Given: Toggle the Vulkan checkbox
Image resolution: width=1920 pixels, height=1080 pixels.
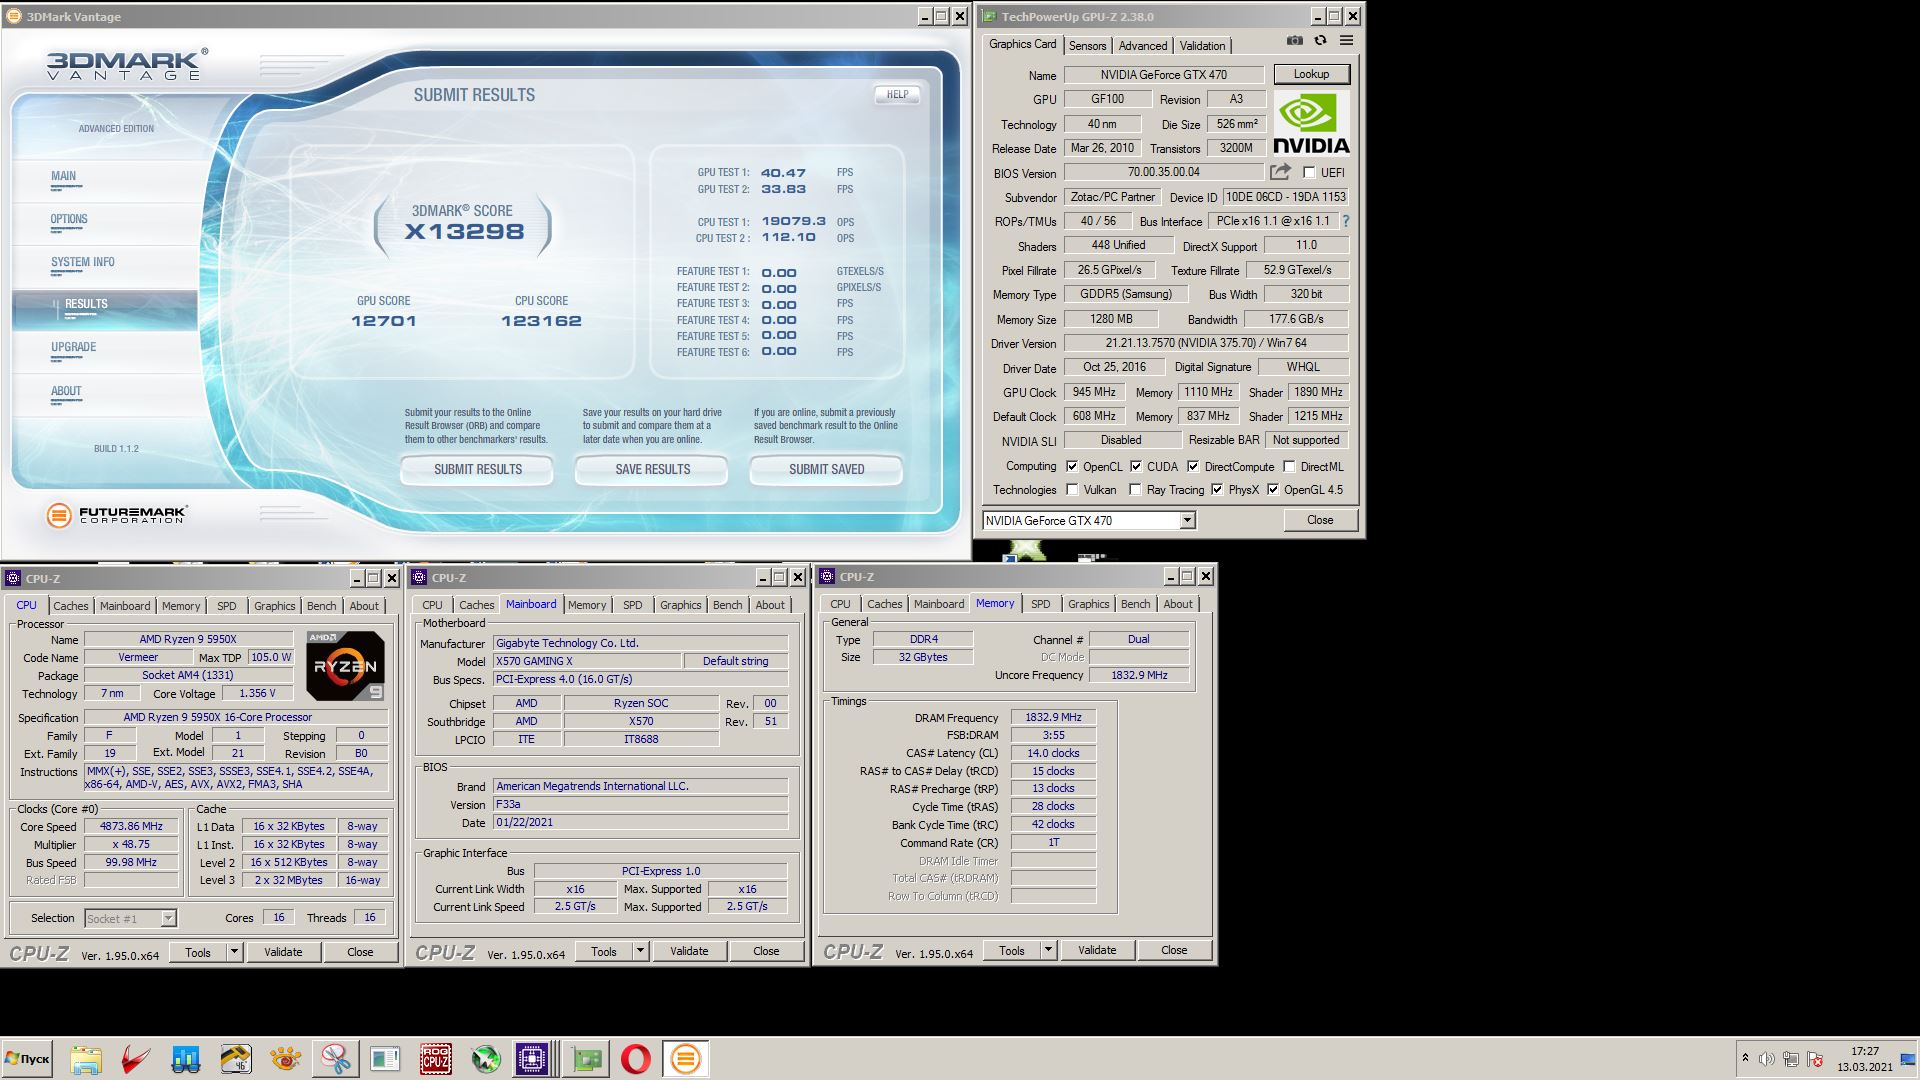Looking at the screenshot, I should (x=1072, y=489).
